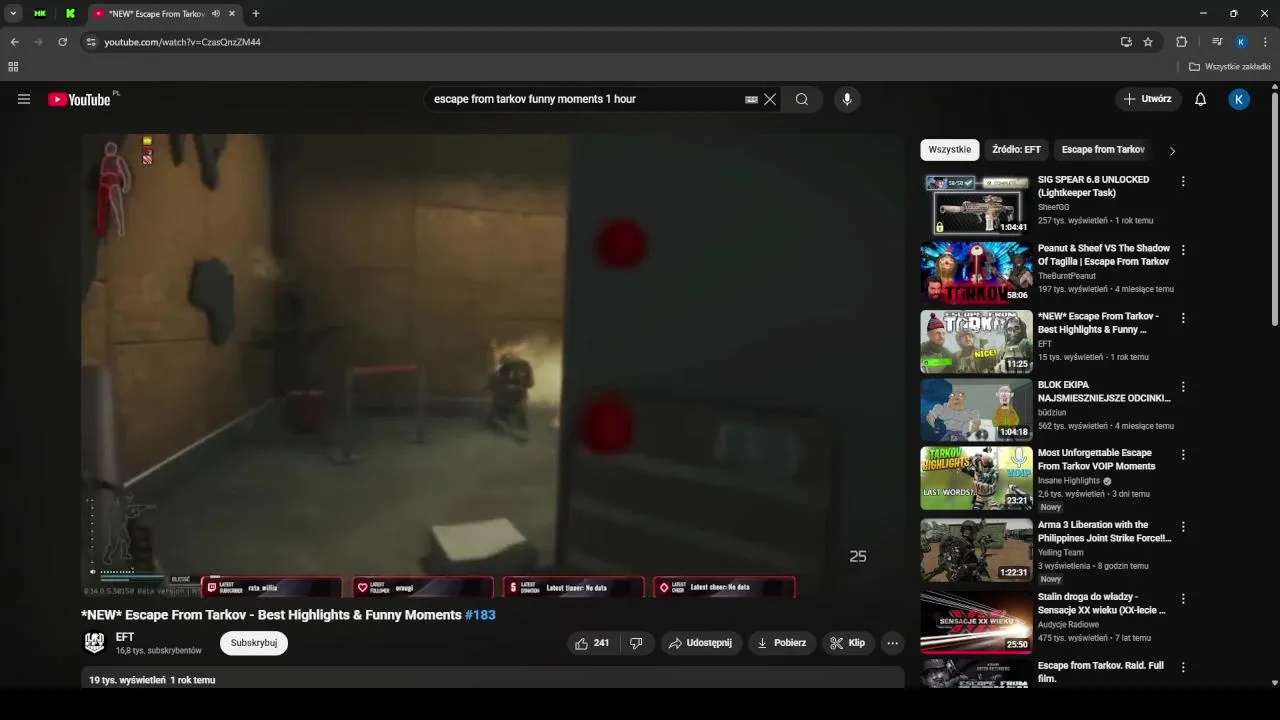Open options for BLOK EKIPA video

(1183, 386)
